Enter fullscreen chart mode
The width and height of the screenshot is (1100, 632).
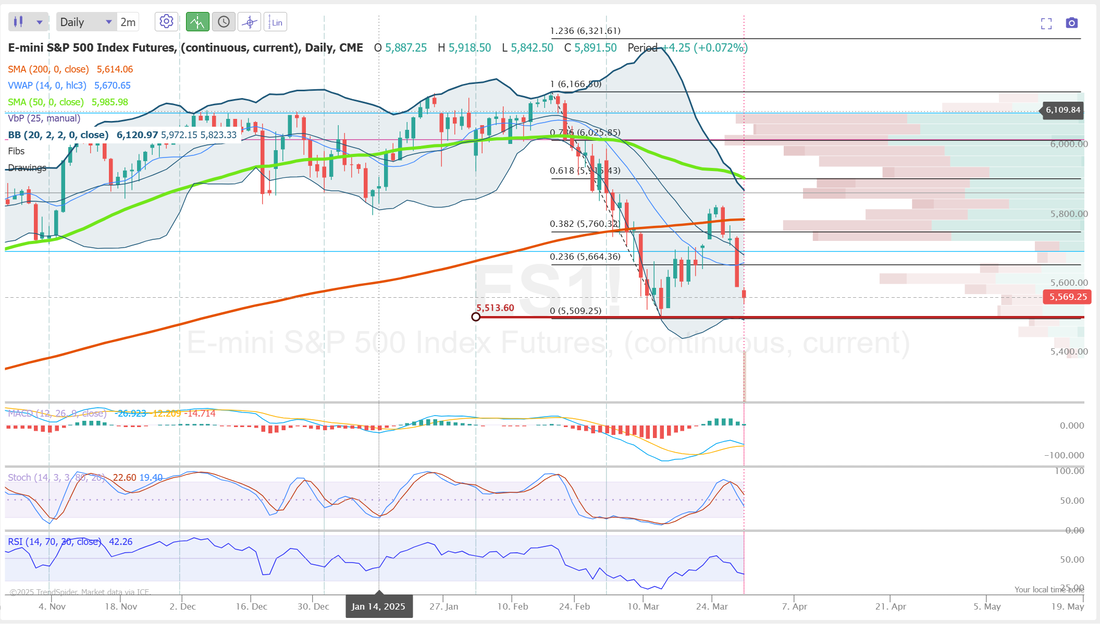click(1046, 23)
